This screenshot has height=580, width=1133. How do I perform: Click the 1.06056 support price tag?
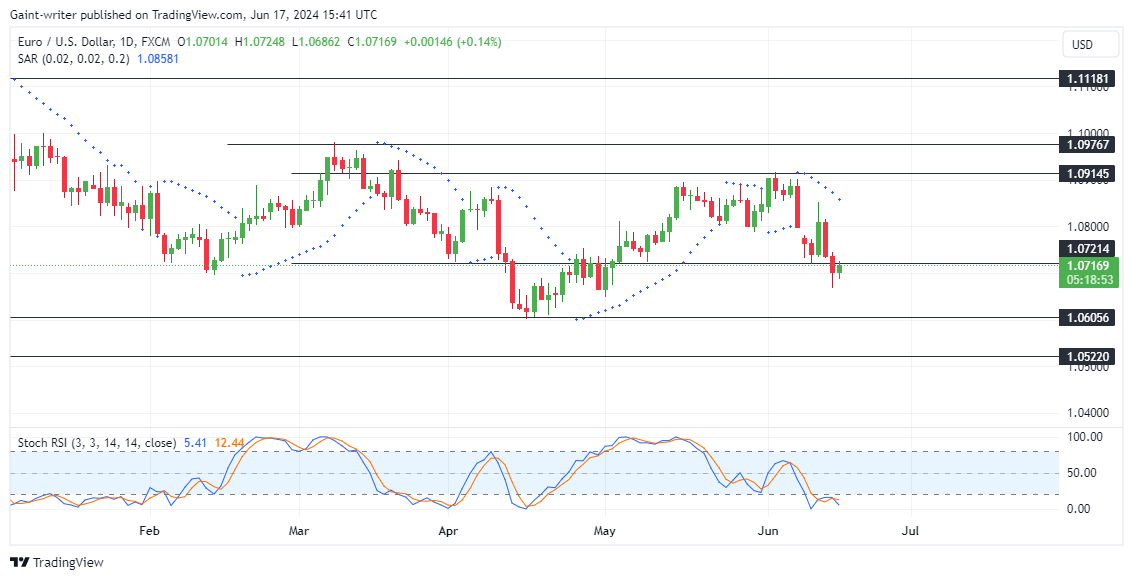[x=1088, y=316]
